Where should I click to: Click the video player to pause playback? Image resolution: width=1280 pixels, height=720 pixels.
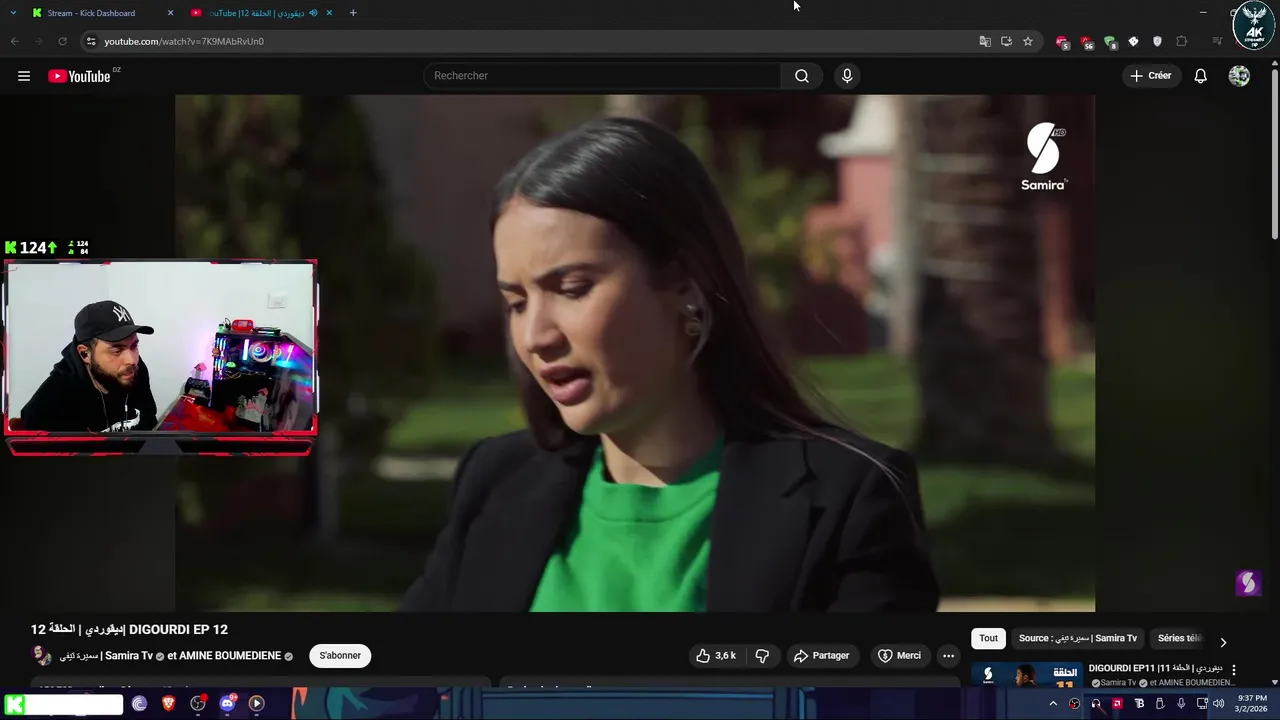[635, 353]
